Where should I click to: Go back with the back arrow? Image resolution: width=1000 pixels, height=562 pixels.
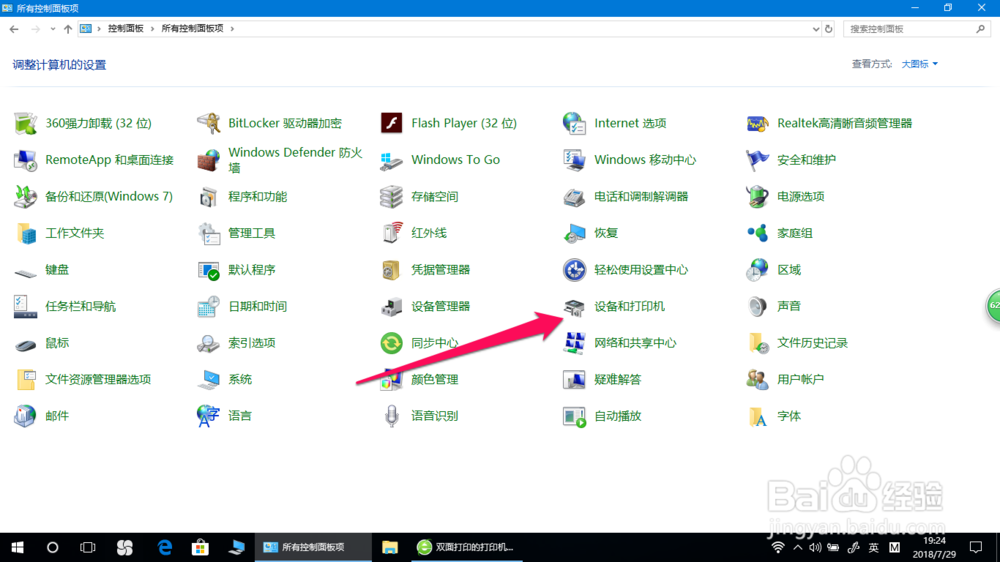14,29
